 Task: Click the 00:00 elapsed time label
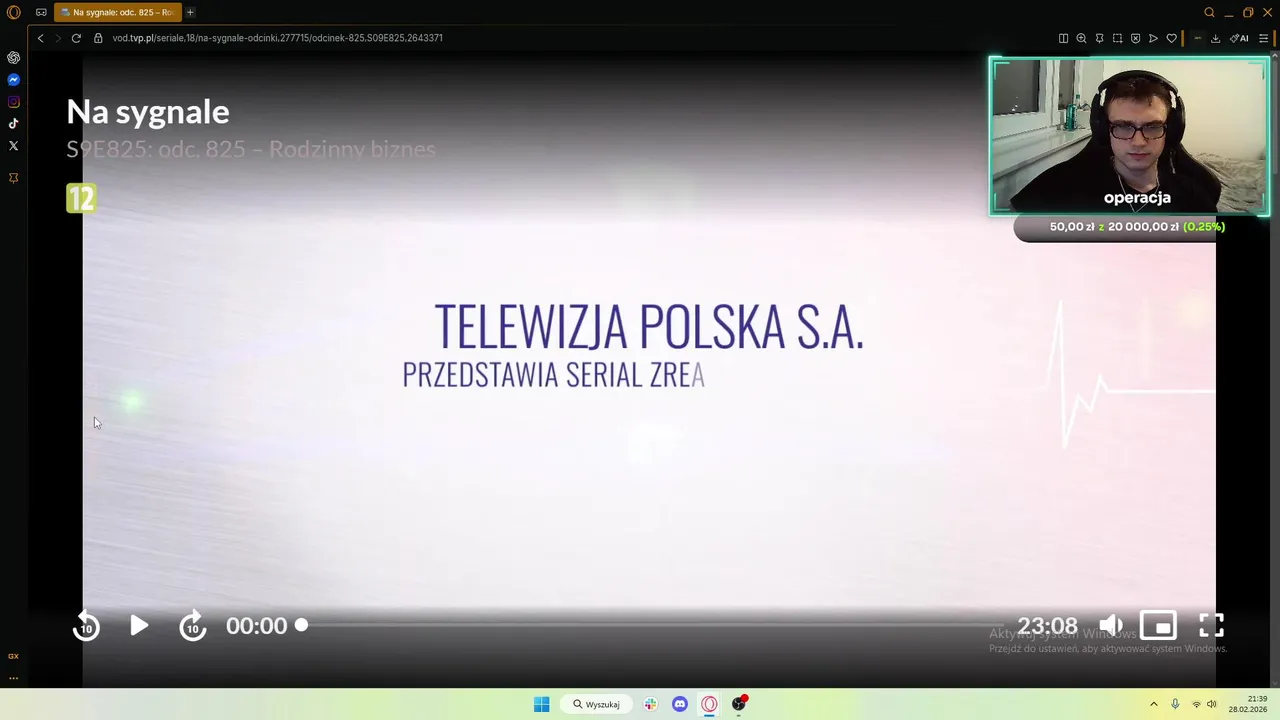coord(256,626)
